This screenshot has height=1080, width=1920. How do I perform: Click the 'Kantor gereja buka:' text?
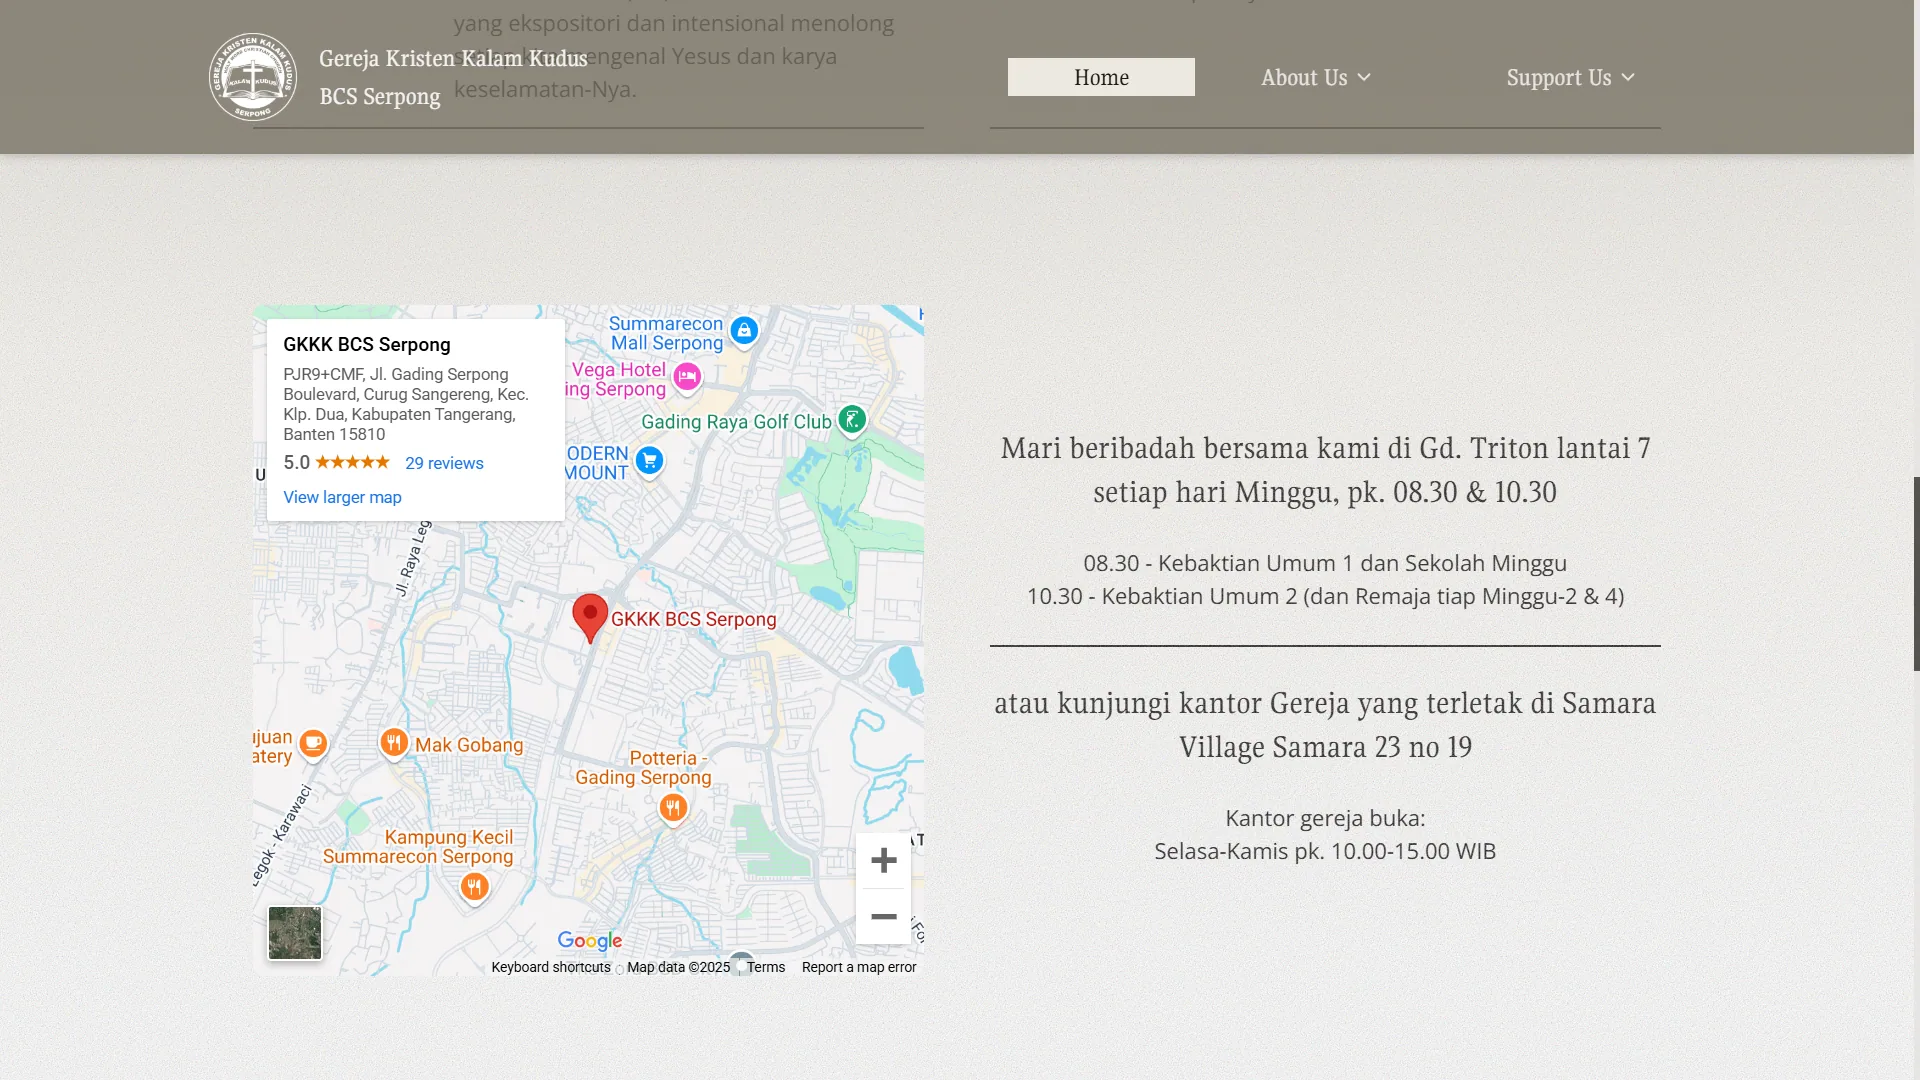click(1325, 818)
